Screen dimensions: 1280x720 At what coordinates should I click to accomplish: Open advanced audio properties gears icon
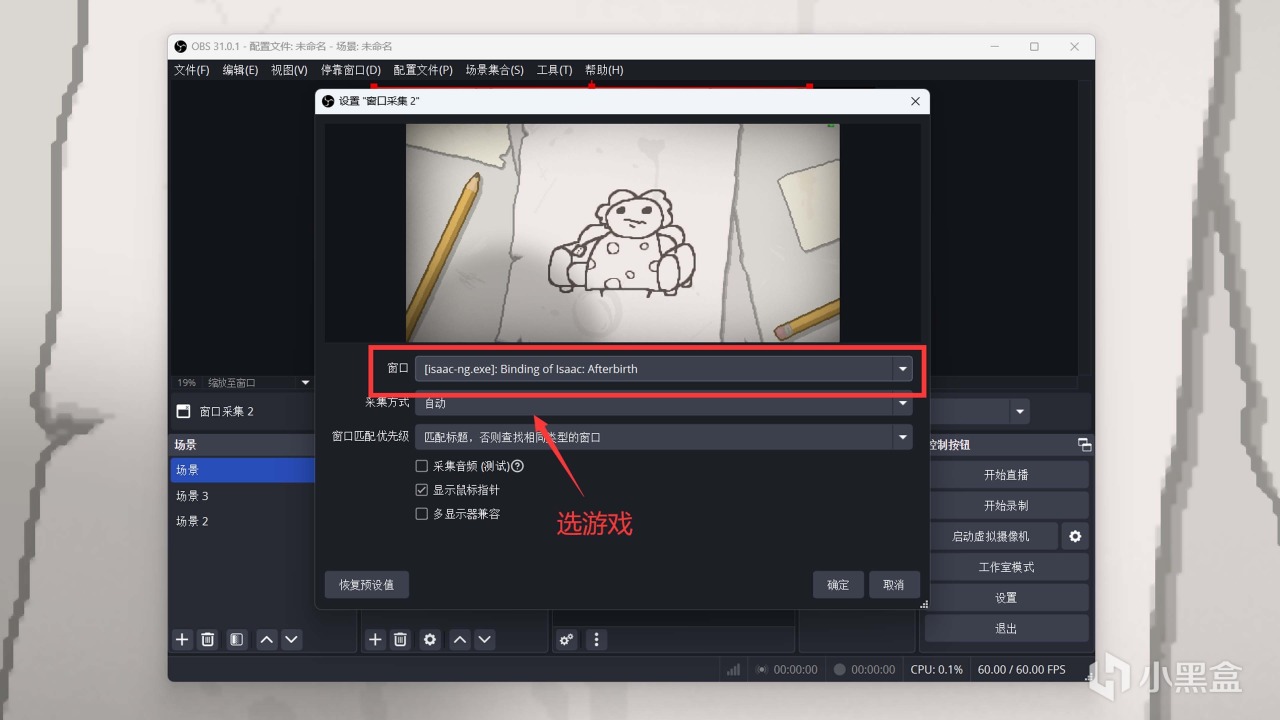(567, 639)
